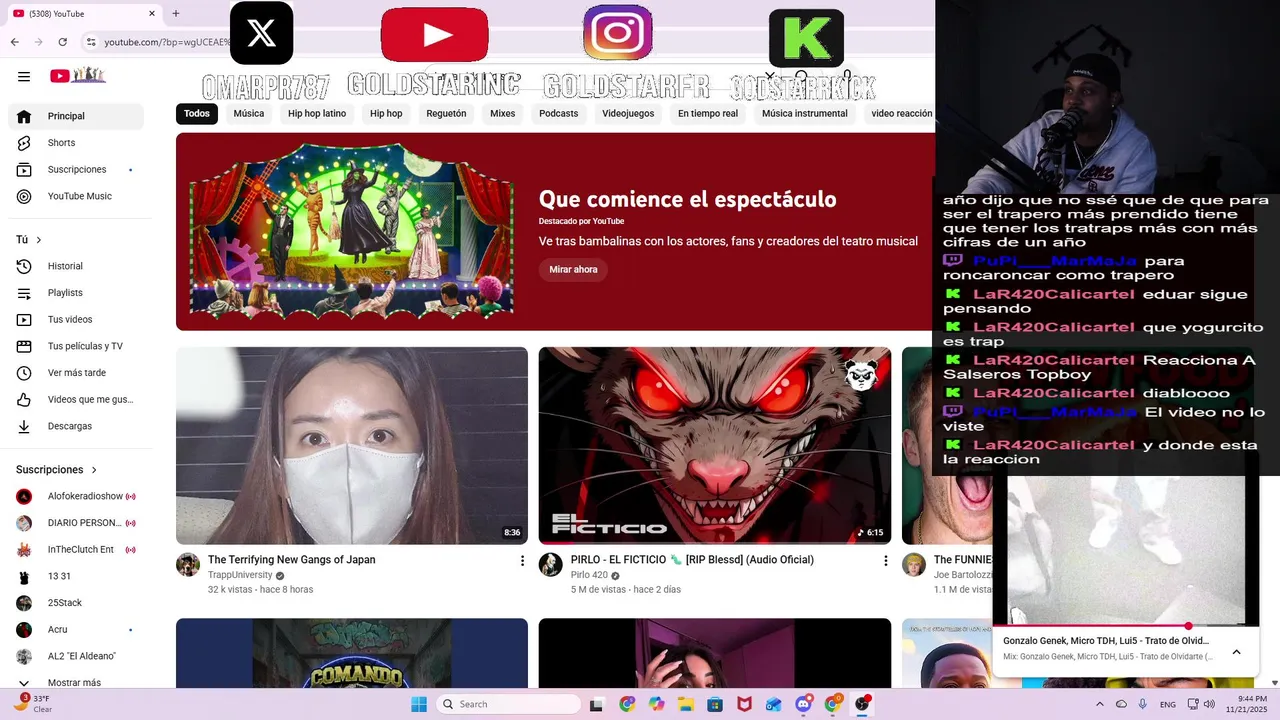Click the browser back arrow

click(14, 42)
